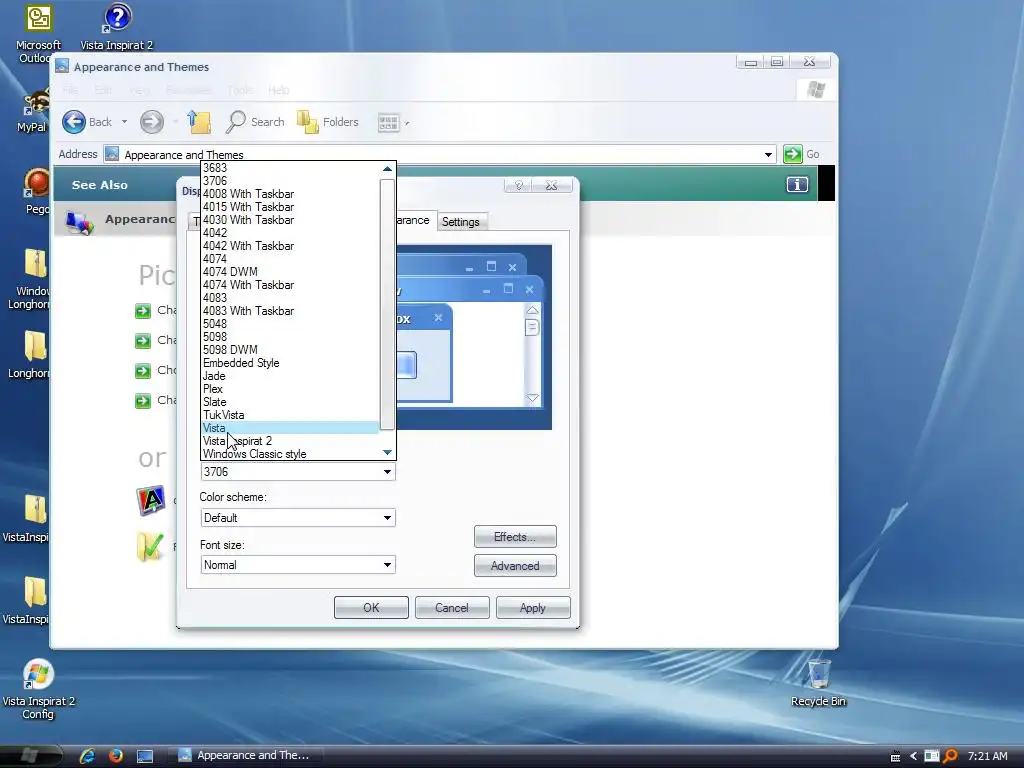Click the keyboard tray icon
This screenshot has height=768, width=1024.
click(895, 757)
